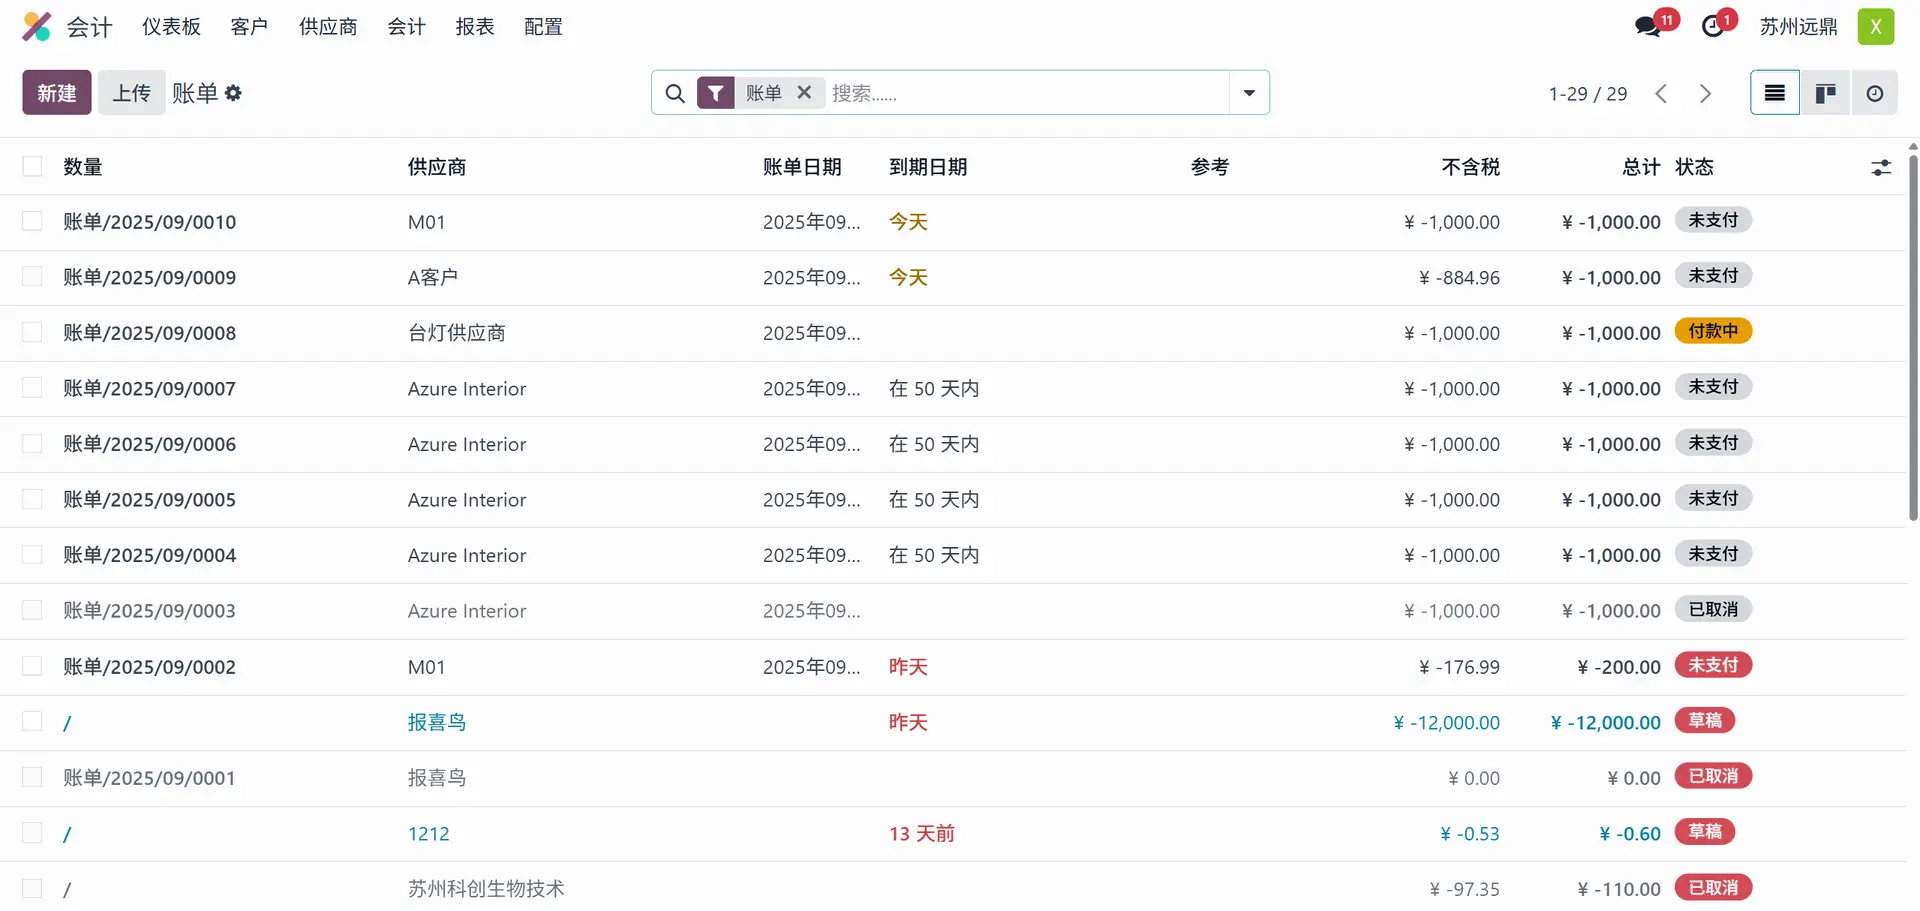
Task: Click the 上传 button
Action: click(131, 93)
